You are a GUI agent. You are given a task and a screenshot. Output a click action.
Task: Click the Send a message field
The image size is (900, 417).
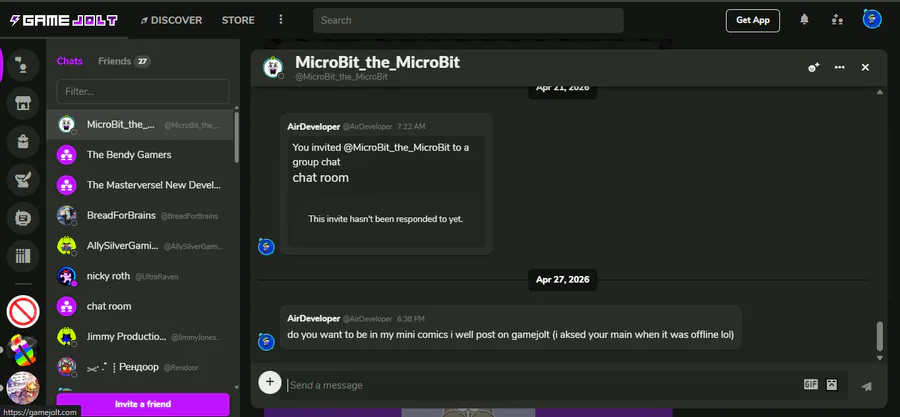tap(542, 385)
